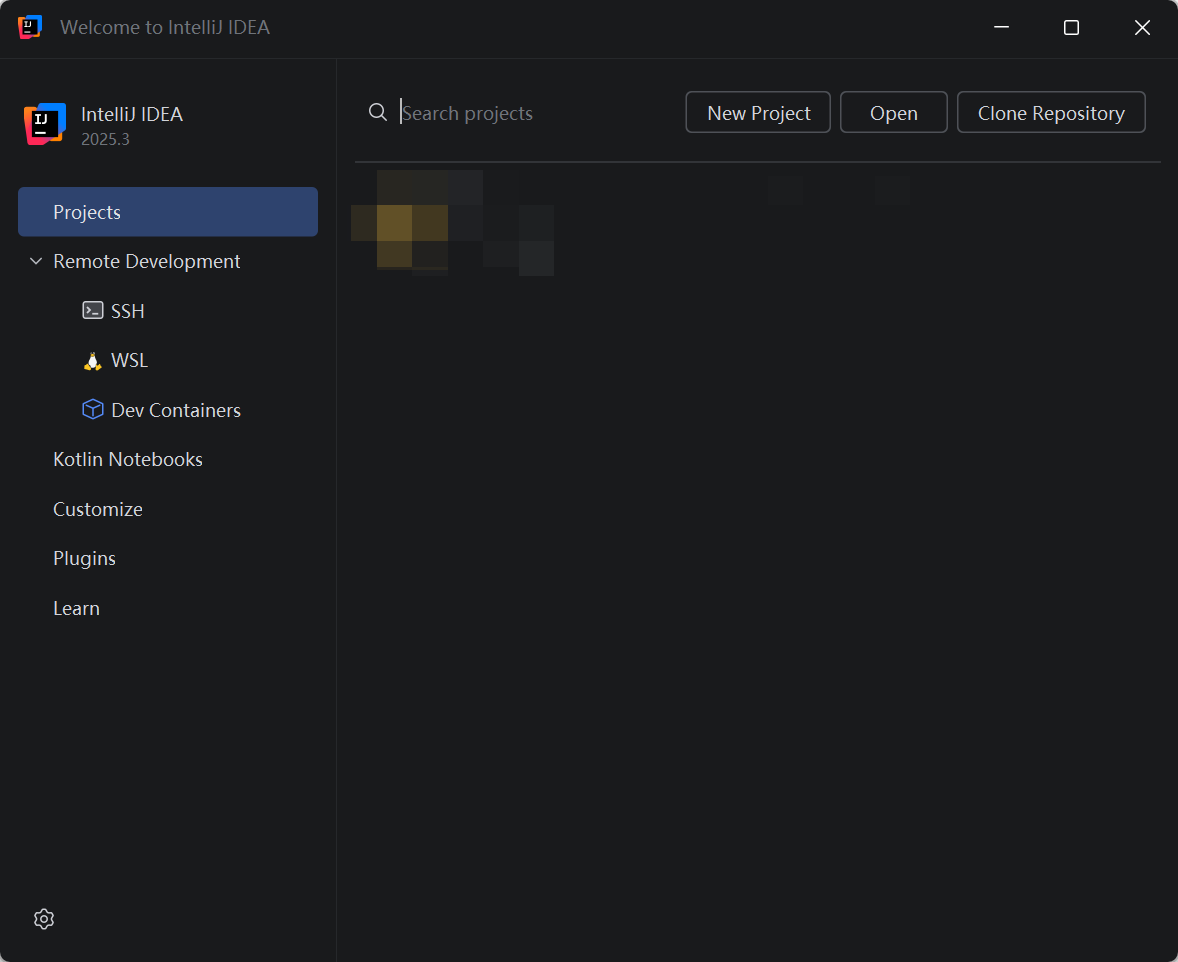1178x962 pixels.
Task: Select Remote Development label
Action: [x=146, y=261]
